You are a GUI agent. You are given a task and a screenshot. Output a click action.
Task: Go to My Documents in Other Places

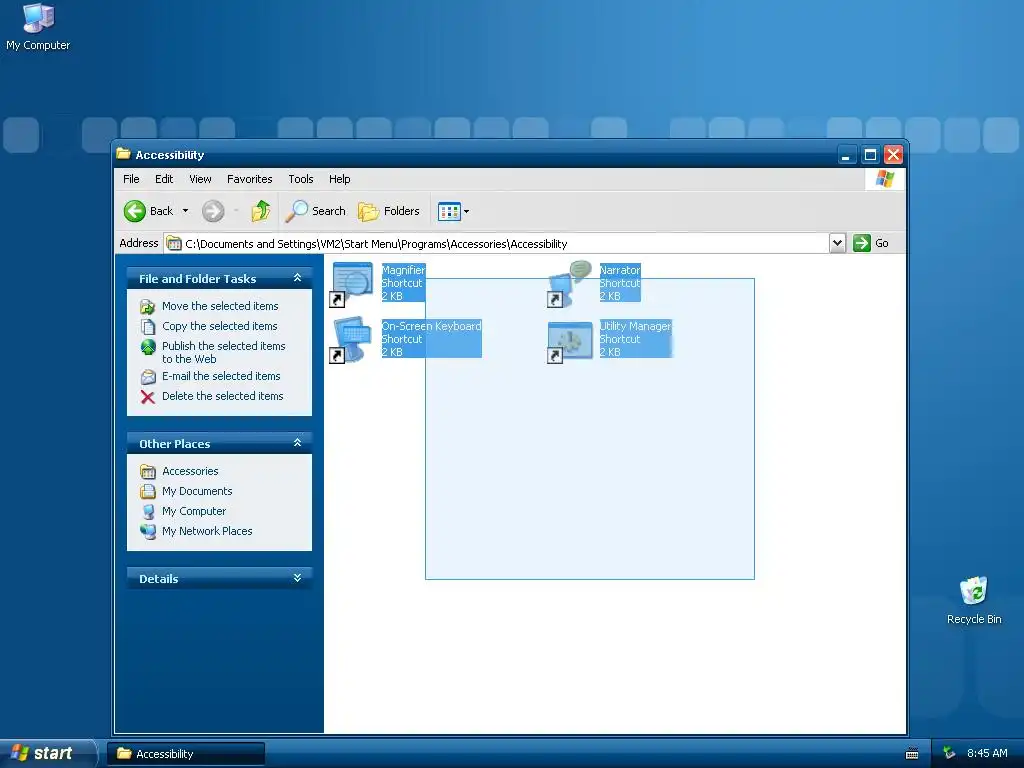[x=197, y=491]
